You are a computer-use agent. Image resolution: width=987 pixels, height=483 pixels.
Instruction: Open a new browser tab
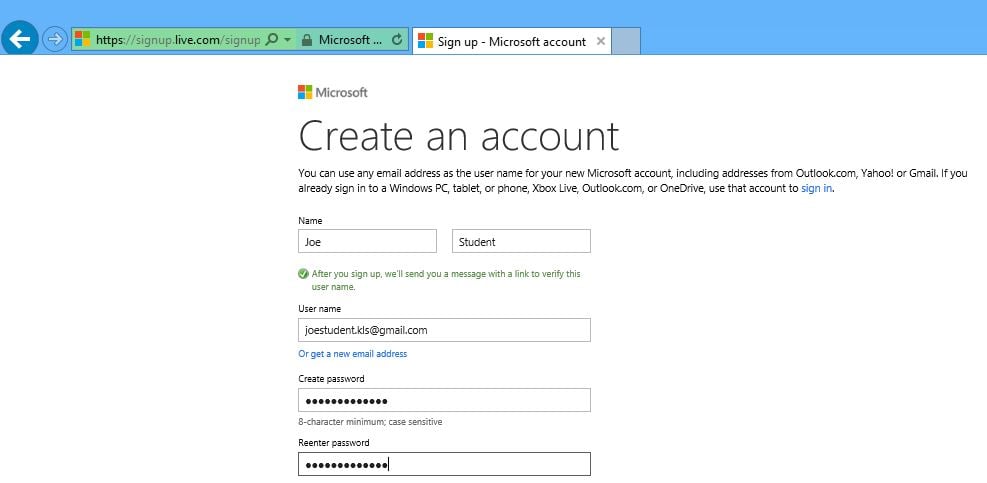tap(626, 41)
